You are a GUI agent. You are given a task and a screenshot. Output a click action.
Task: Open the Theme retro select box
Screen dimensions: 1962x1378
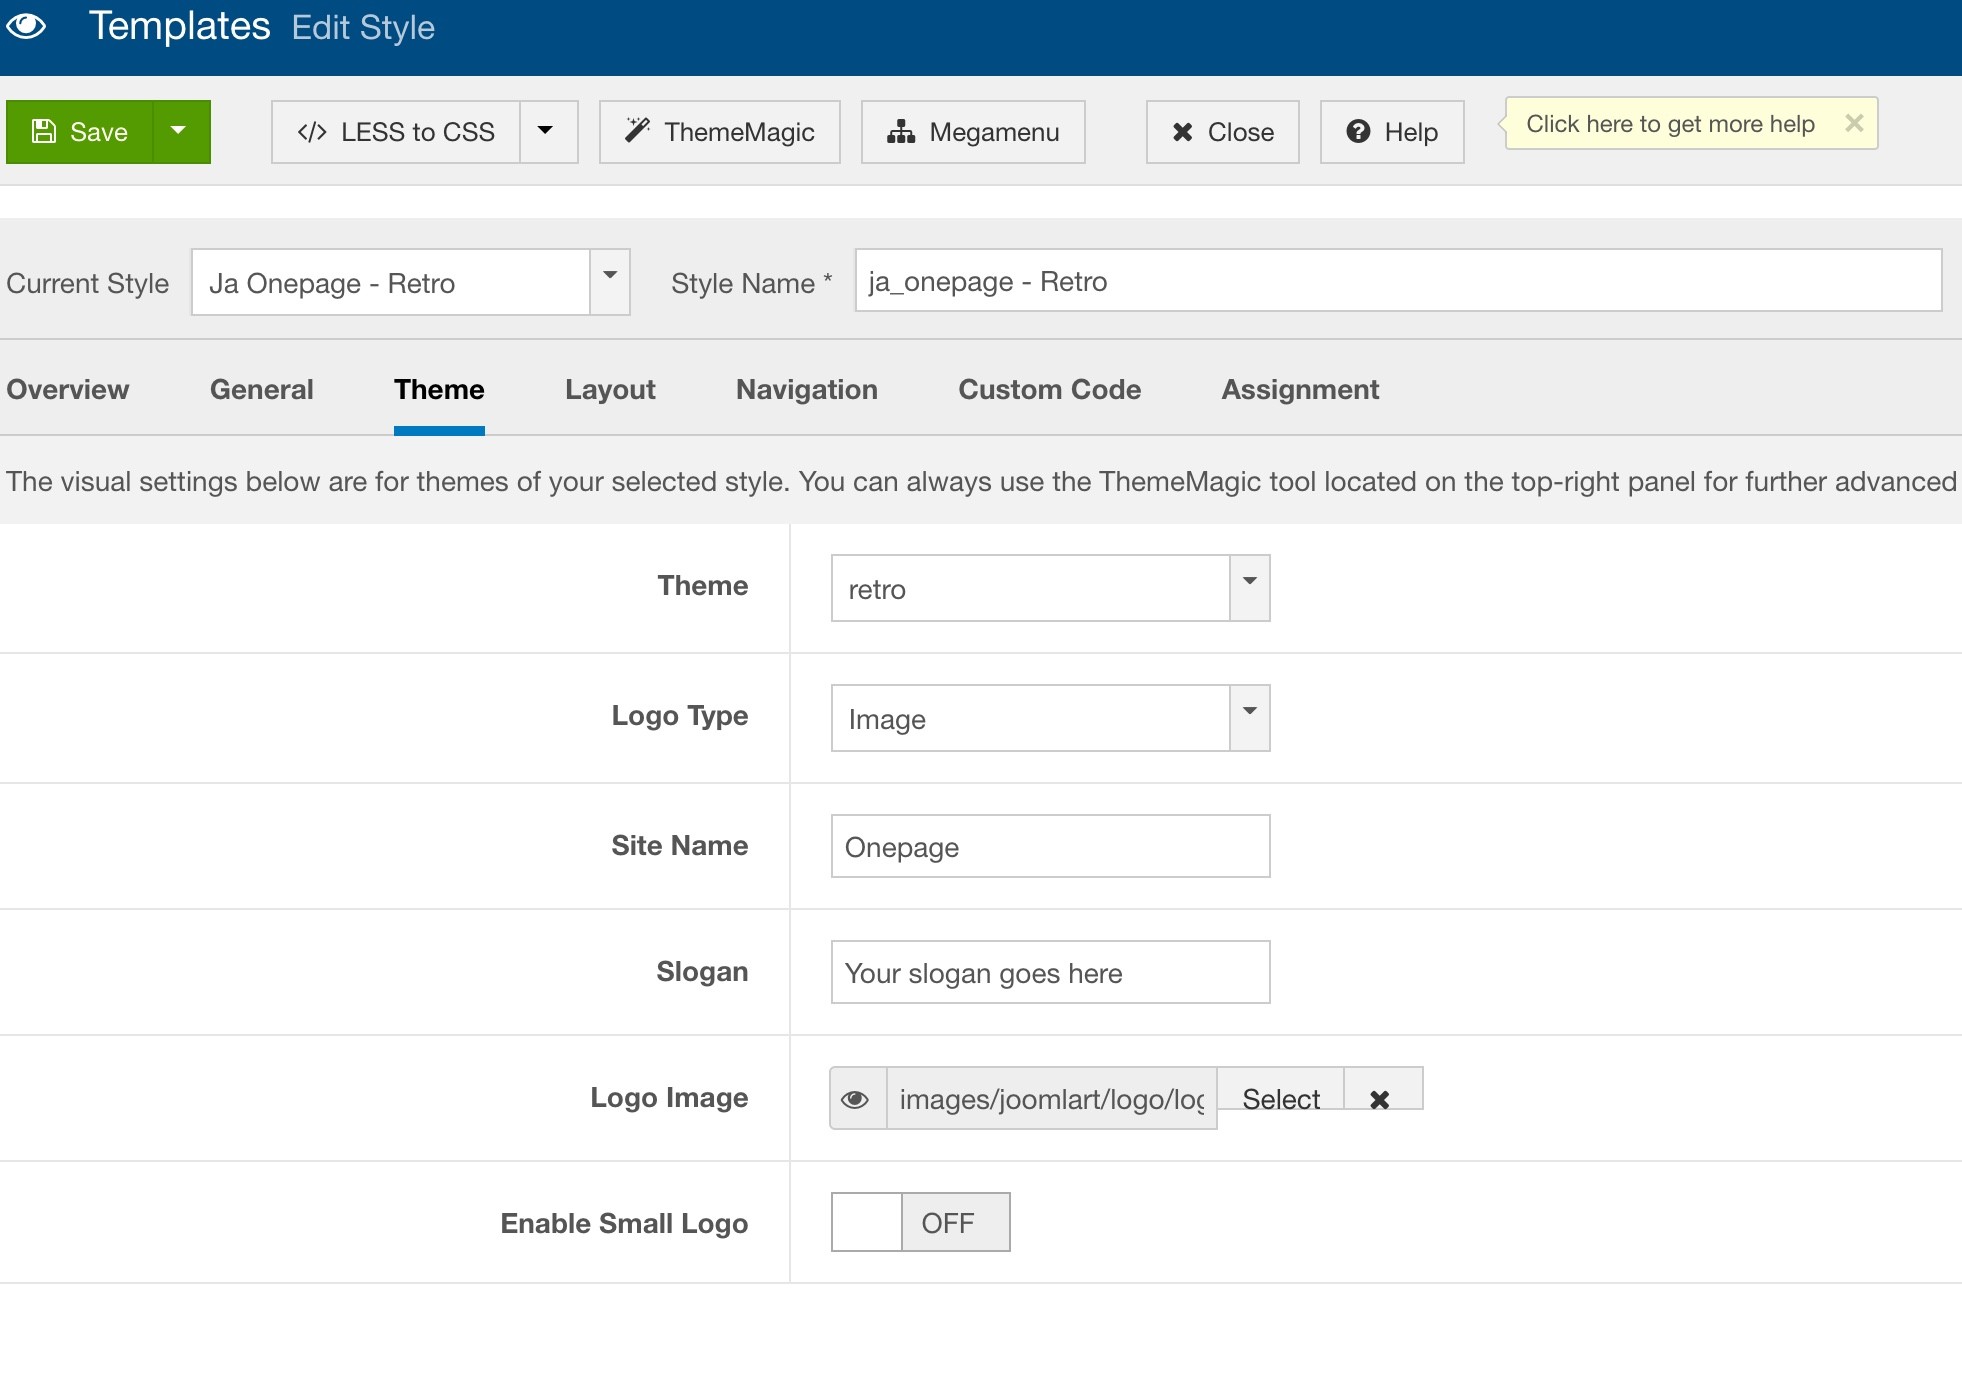click(x=1049, y=588)
